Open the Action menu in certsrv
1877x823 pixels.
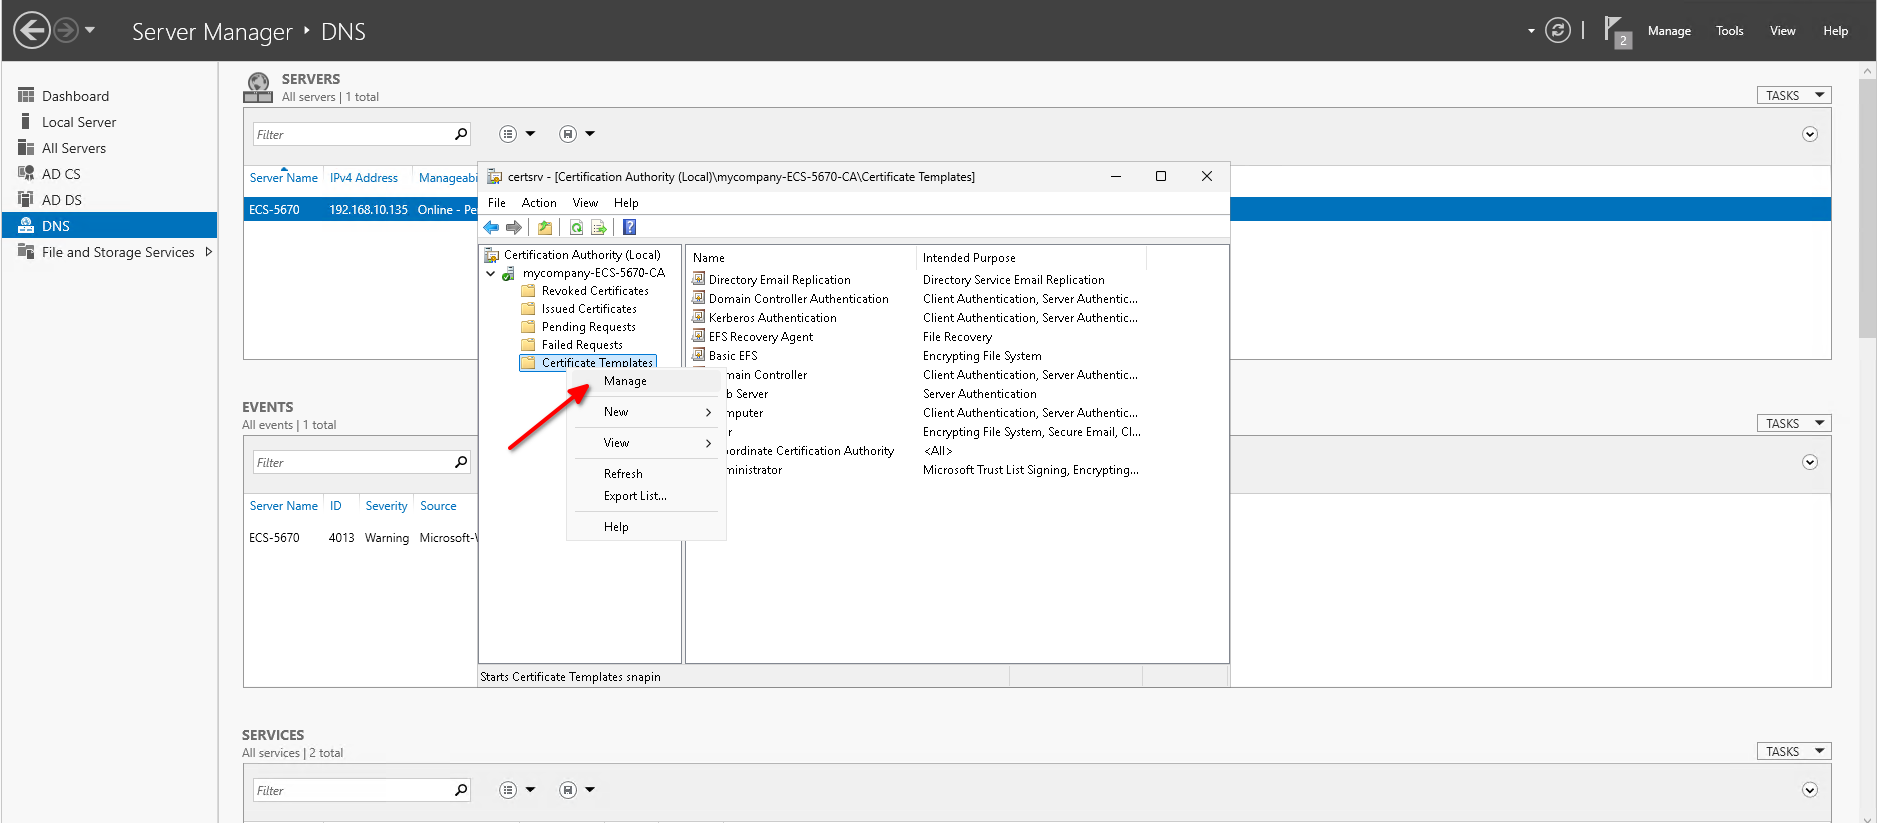[x=538, y=203]
